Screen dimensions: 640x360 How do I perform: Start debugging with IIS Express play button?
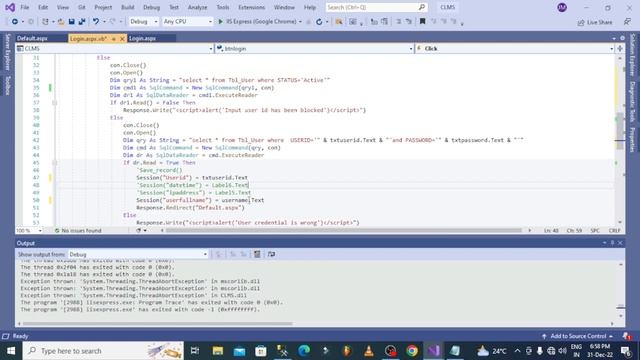coord(220,22)
